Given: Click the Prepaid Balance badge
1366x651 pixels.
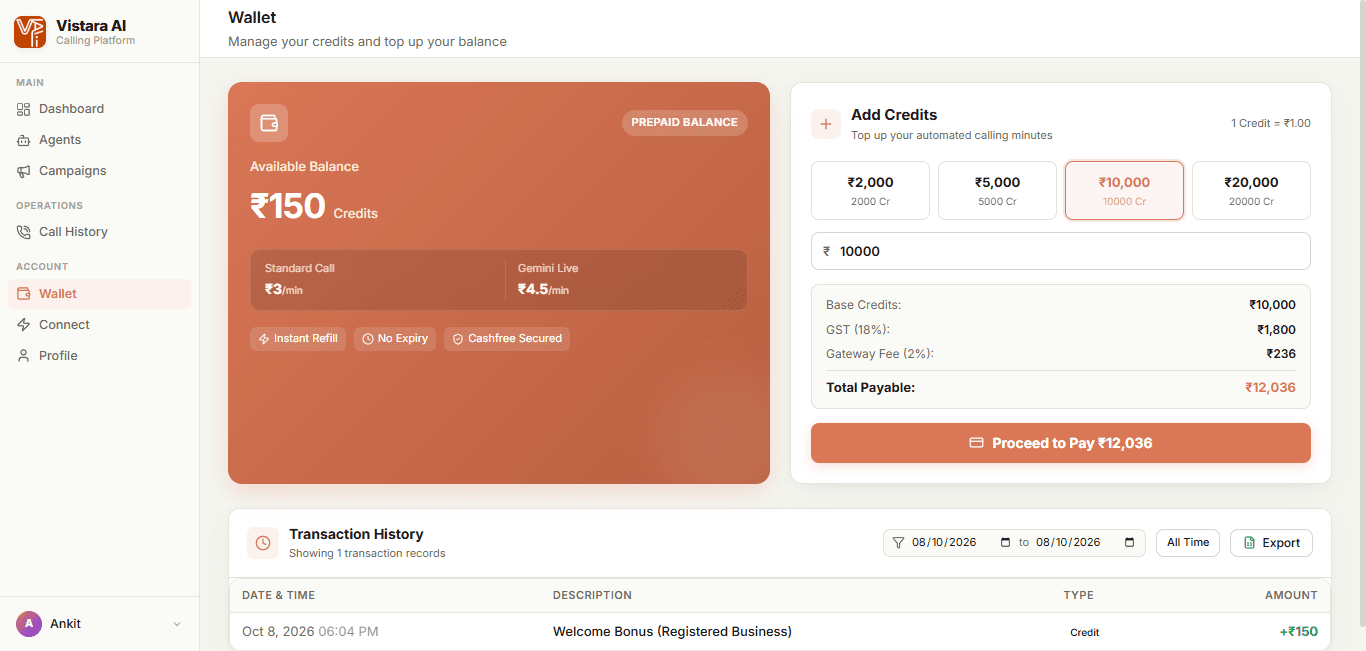Looking at the screenshot, I should 685,123.
